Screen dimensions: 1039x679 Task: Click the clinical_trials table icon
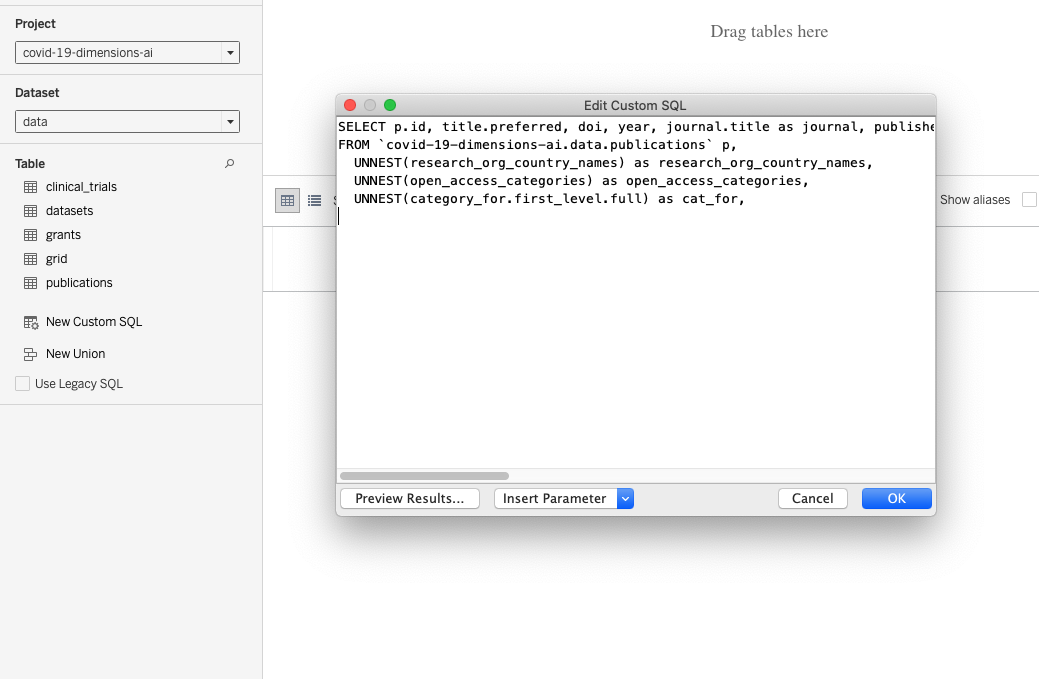click(30, 187)
